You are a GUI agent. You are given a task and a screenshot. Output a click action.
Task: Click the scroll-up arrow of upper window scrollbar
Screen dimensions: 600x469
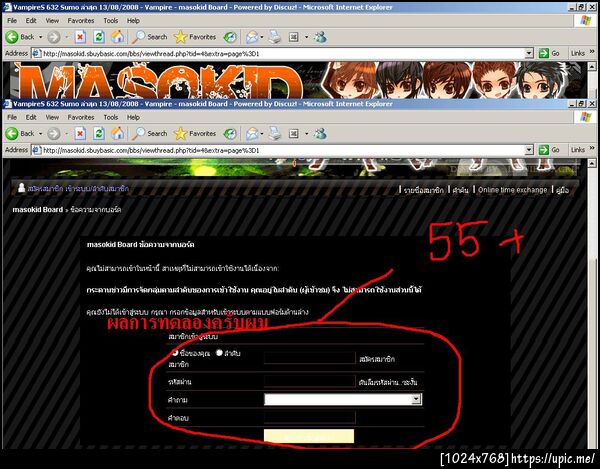(x=592, y=67)
